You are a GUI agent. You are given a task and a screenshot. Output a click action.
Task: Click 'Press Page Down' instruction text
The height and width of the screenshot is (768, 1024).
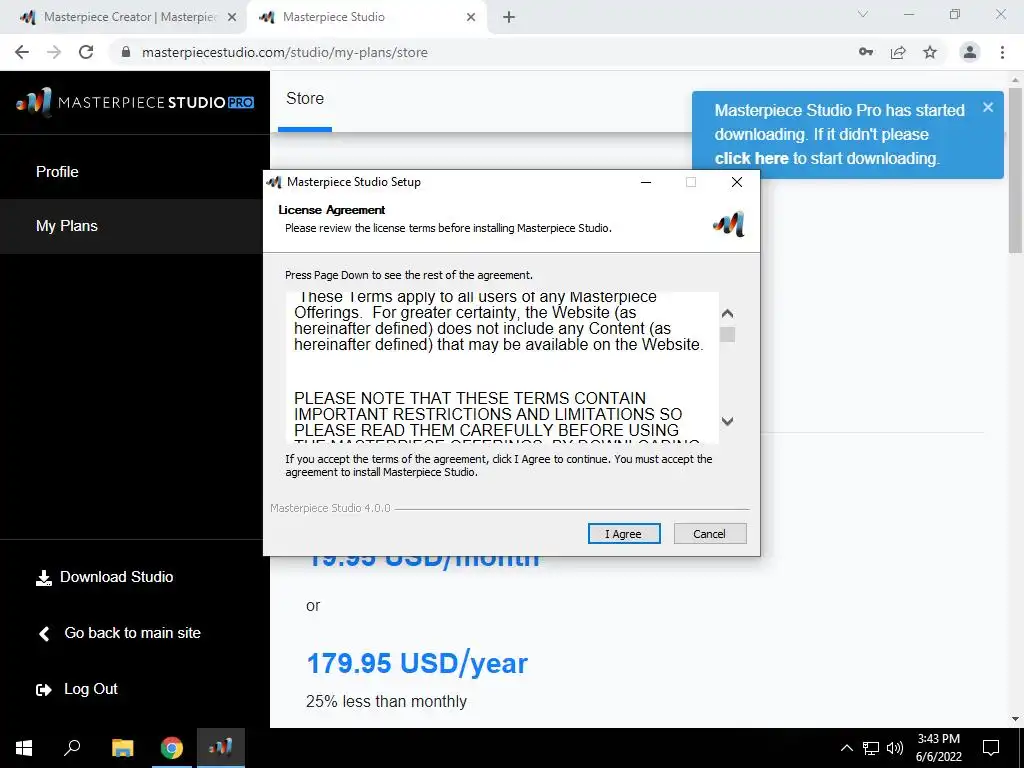409,275
